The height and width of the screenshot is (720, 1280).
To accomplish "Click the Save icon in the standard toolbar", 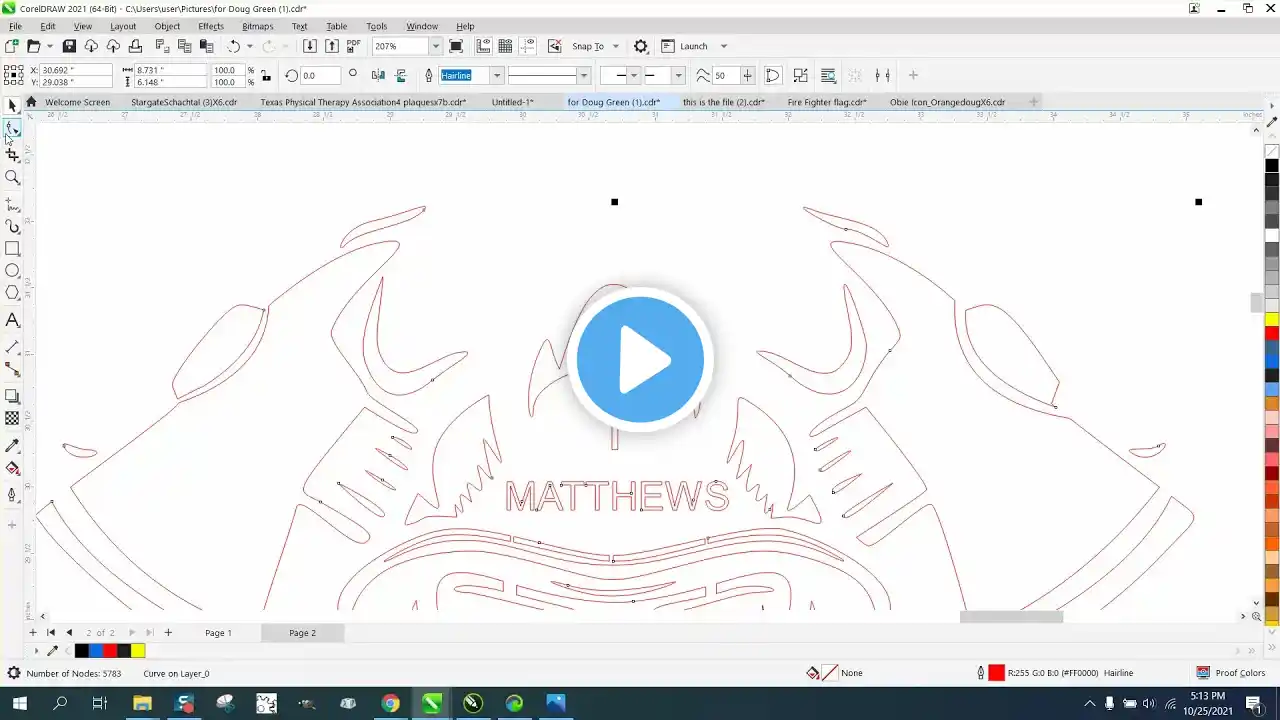I will (69, 46).
